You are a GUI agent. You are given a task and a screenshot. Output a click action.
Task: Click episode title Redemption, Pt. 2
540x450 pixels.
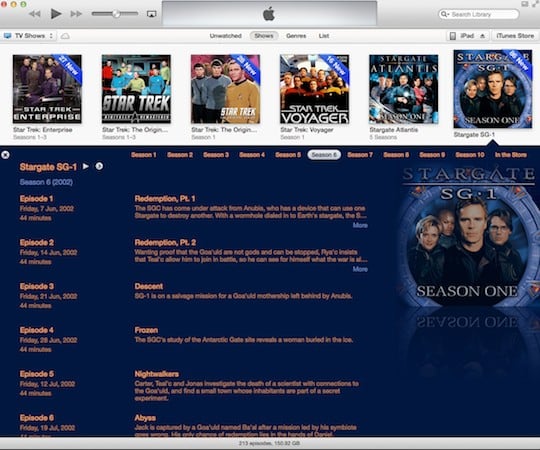point(165,242)
